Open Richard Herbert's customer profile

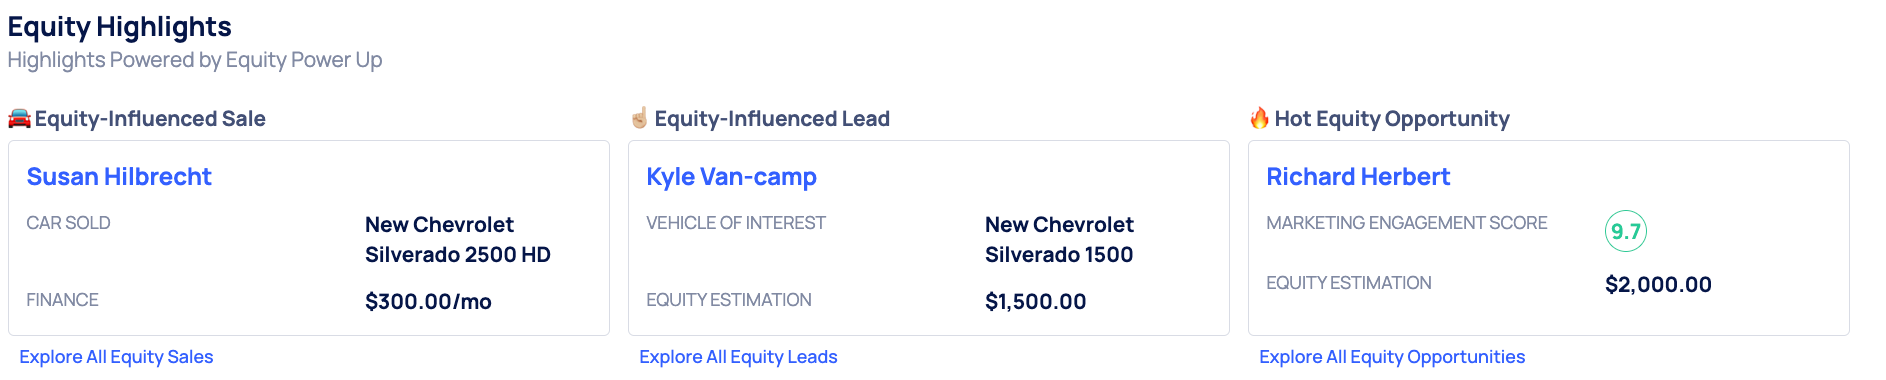pyautogui.click(x=1358, y=177)
